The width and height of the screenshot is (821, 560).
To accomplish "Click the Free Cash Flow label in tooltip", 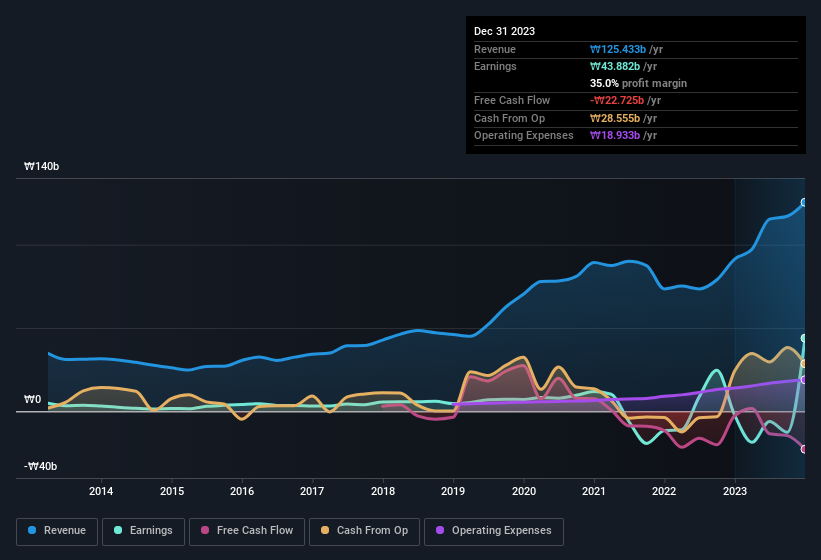I will 512,100.
